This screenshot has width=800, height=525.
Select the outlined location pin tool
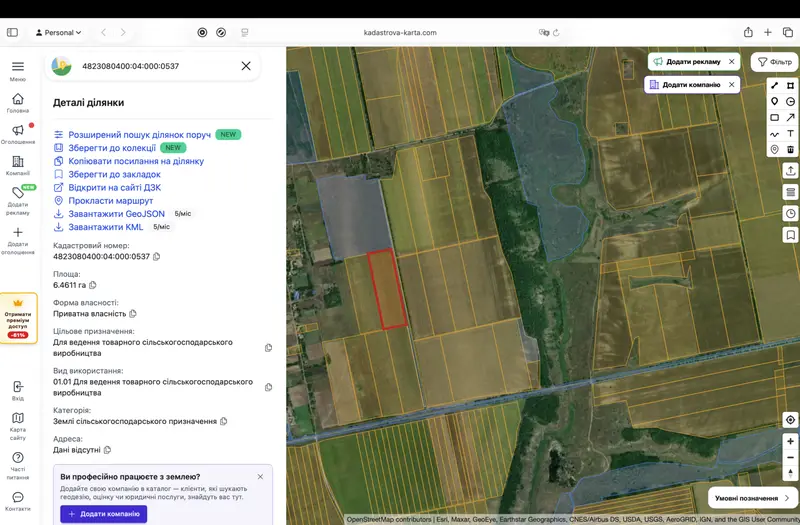(774, 149)
